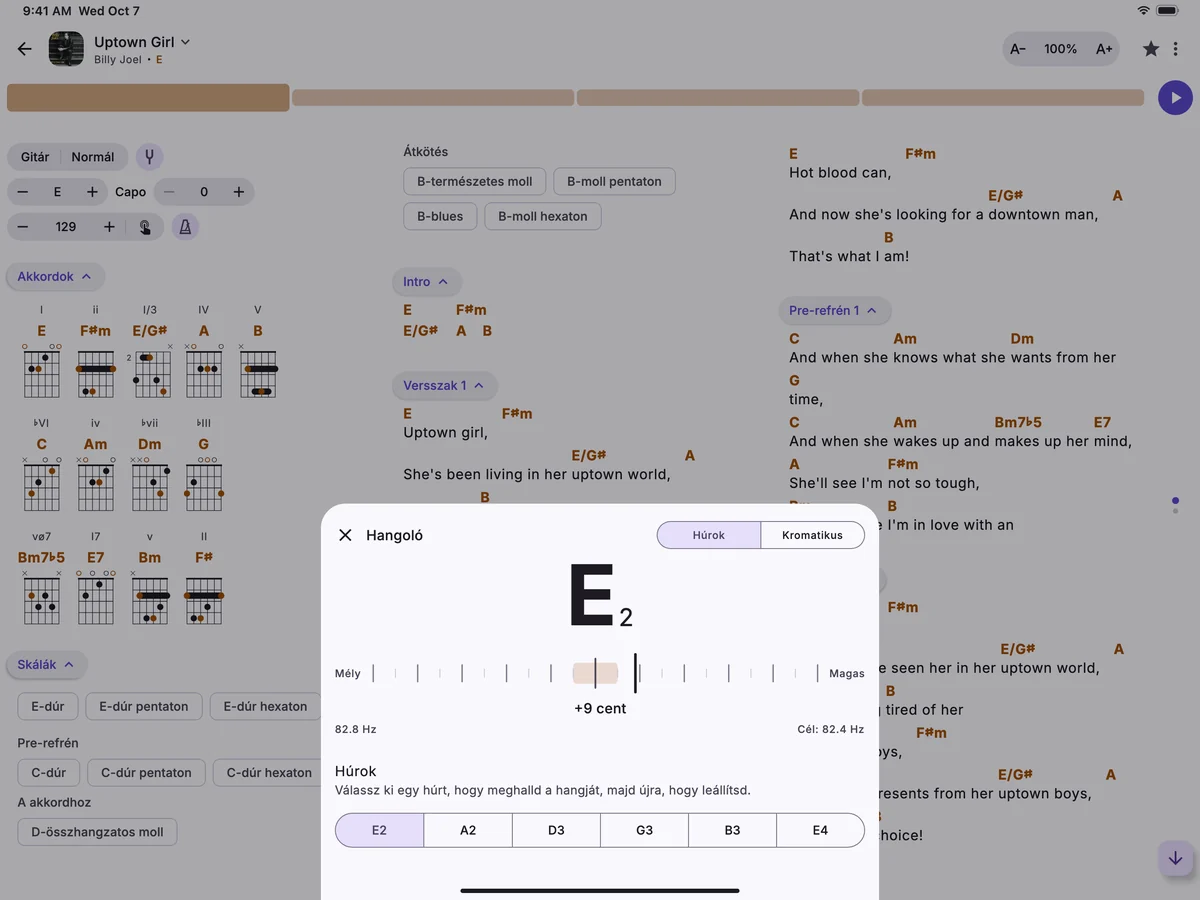Start playback with the purple play button
The height and width of the screenshot is (900, 1200).
(1175, 98)
